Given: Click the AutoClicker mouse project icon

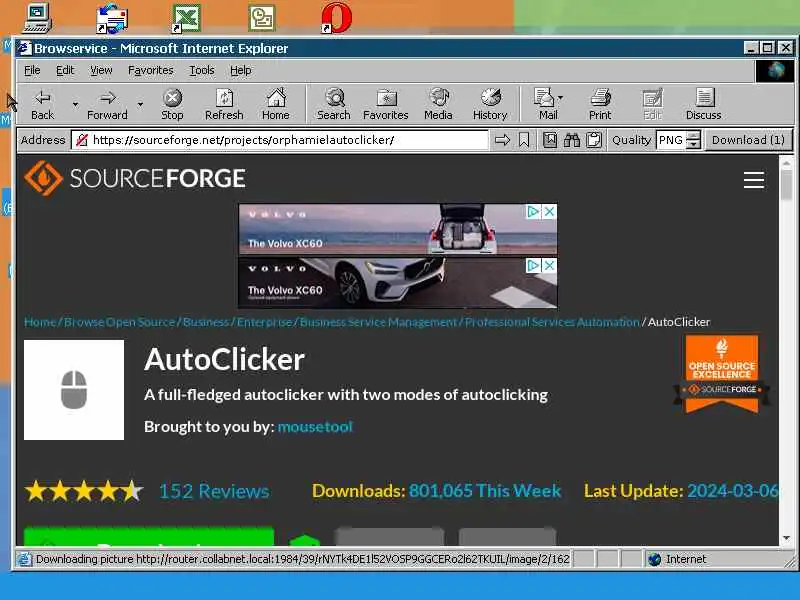Looking at the screenshot, I should coord(74,390).
